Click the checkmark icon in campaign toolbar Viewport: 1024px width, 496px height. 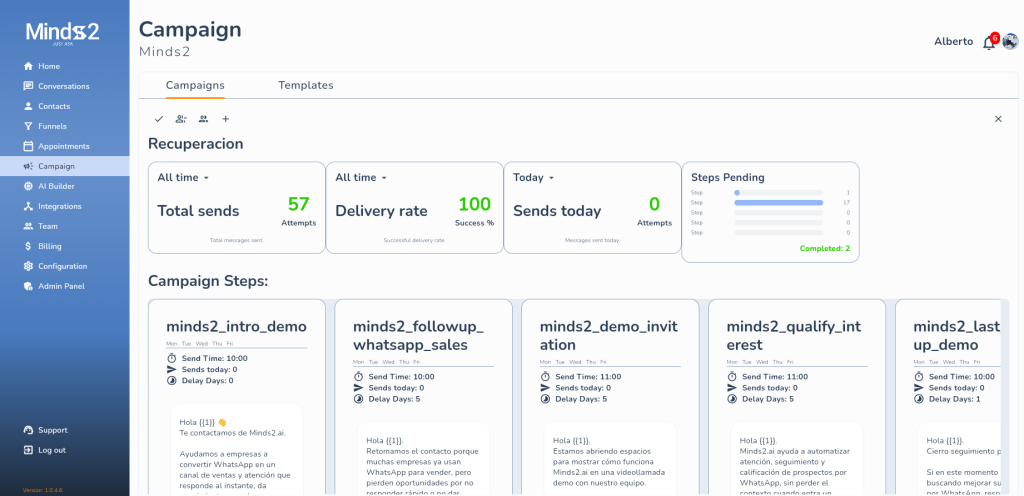pyautogui.click(x=159, y=119)
